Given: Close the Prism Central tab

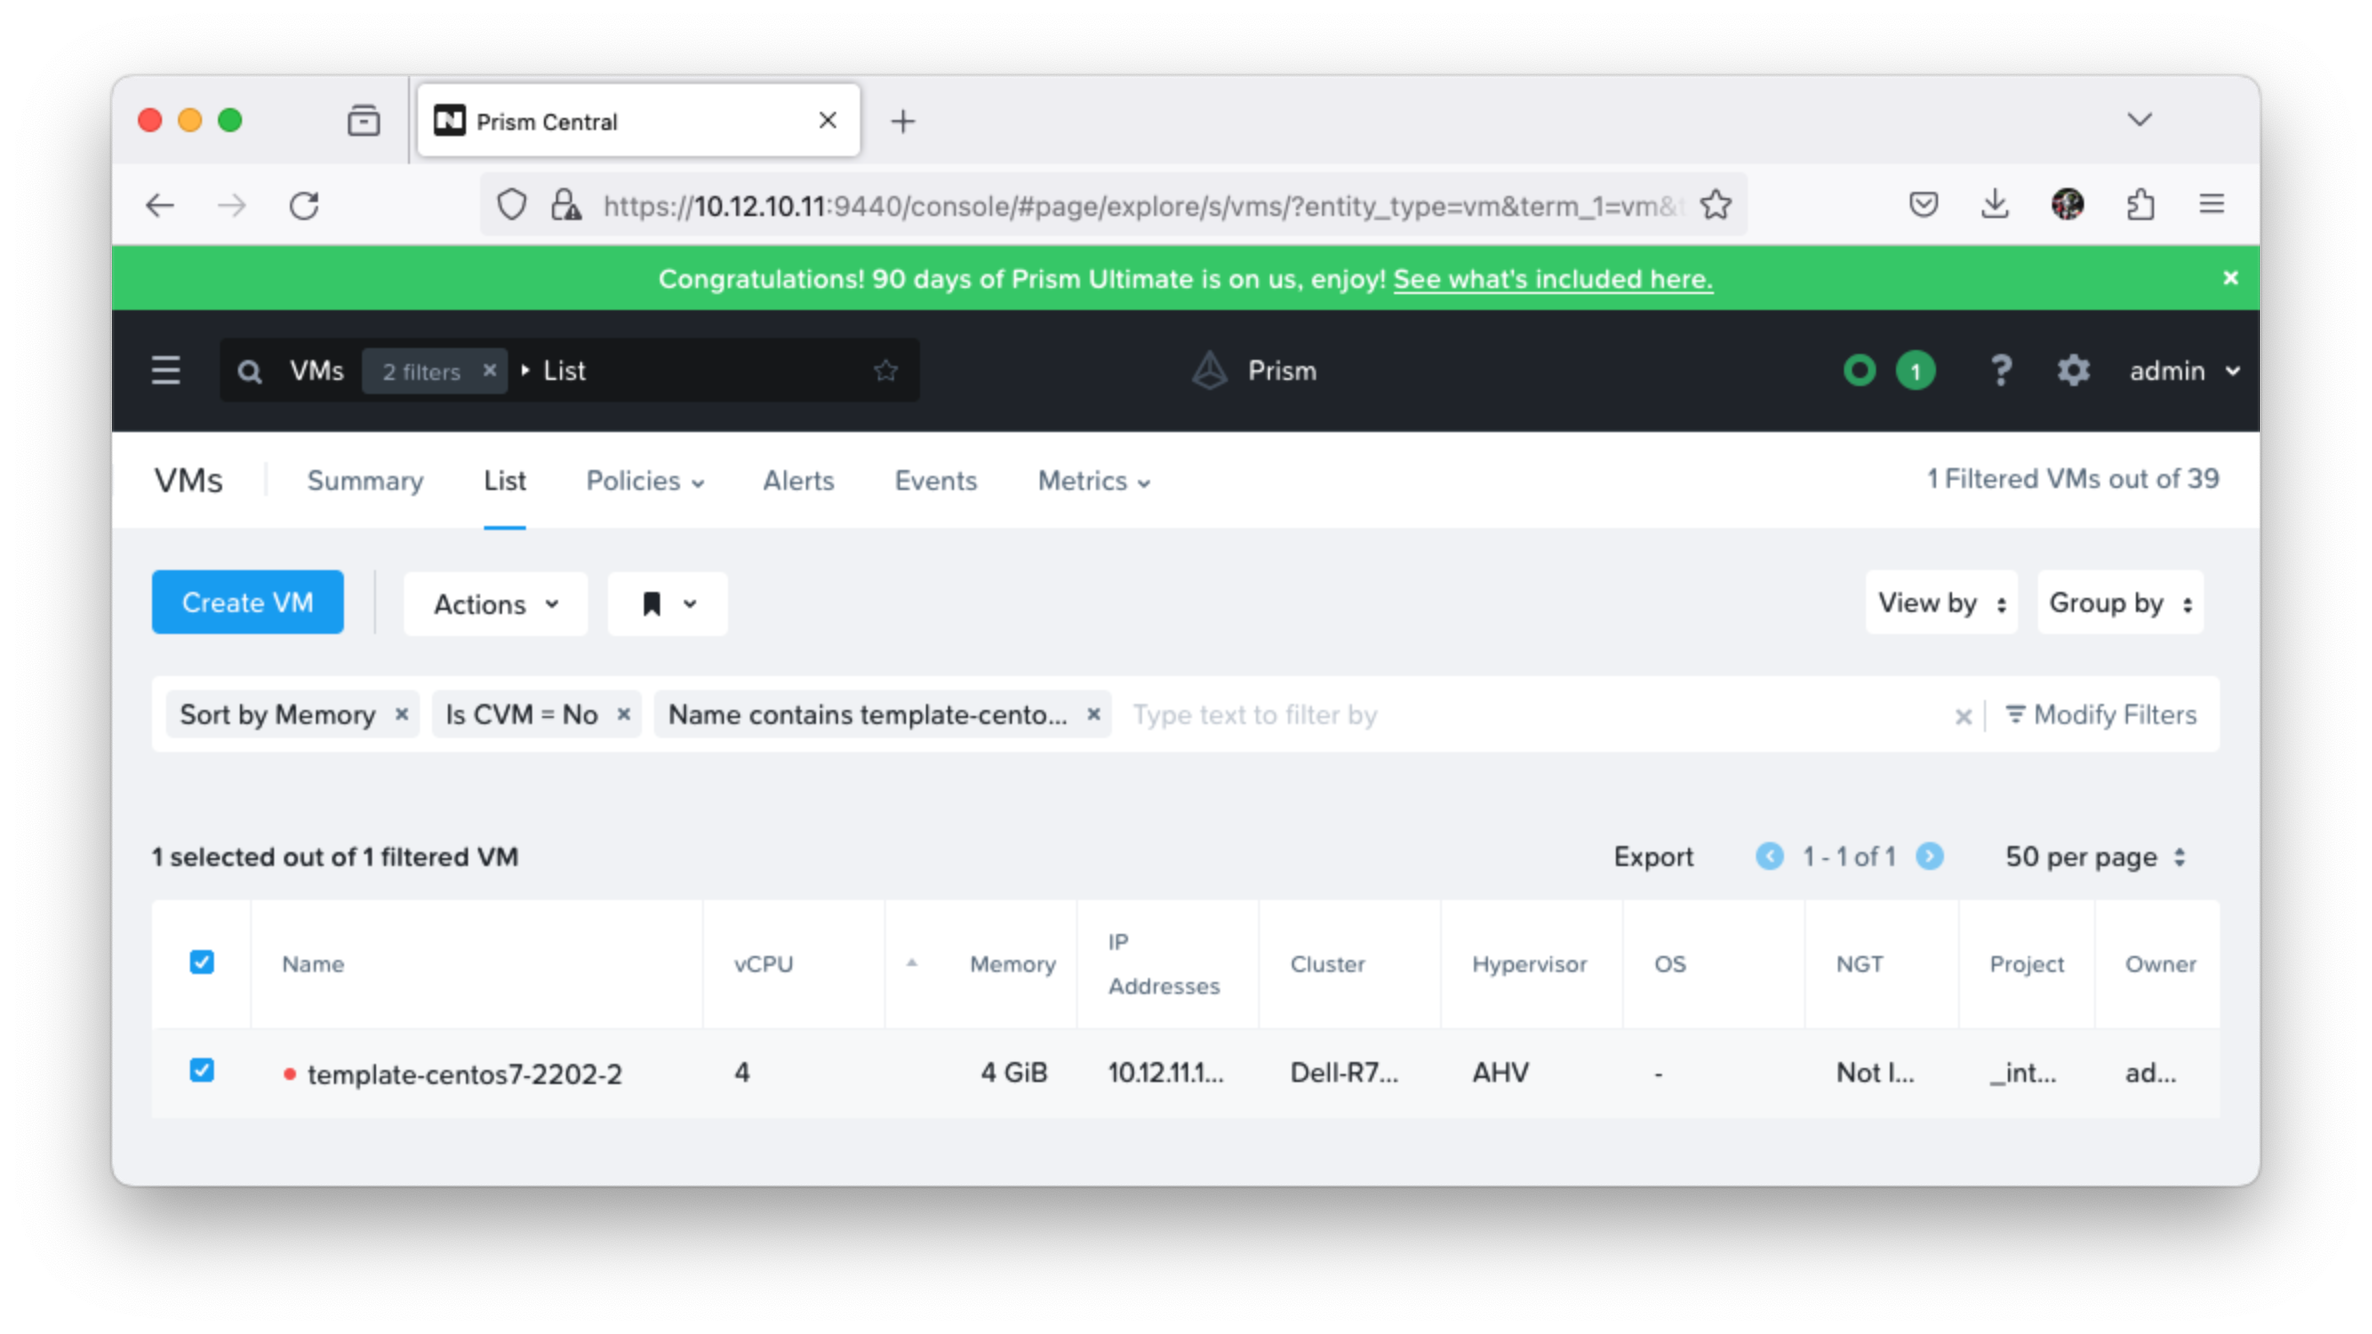Looking at the screenshot, I should coord(828,120).
